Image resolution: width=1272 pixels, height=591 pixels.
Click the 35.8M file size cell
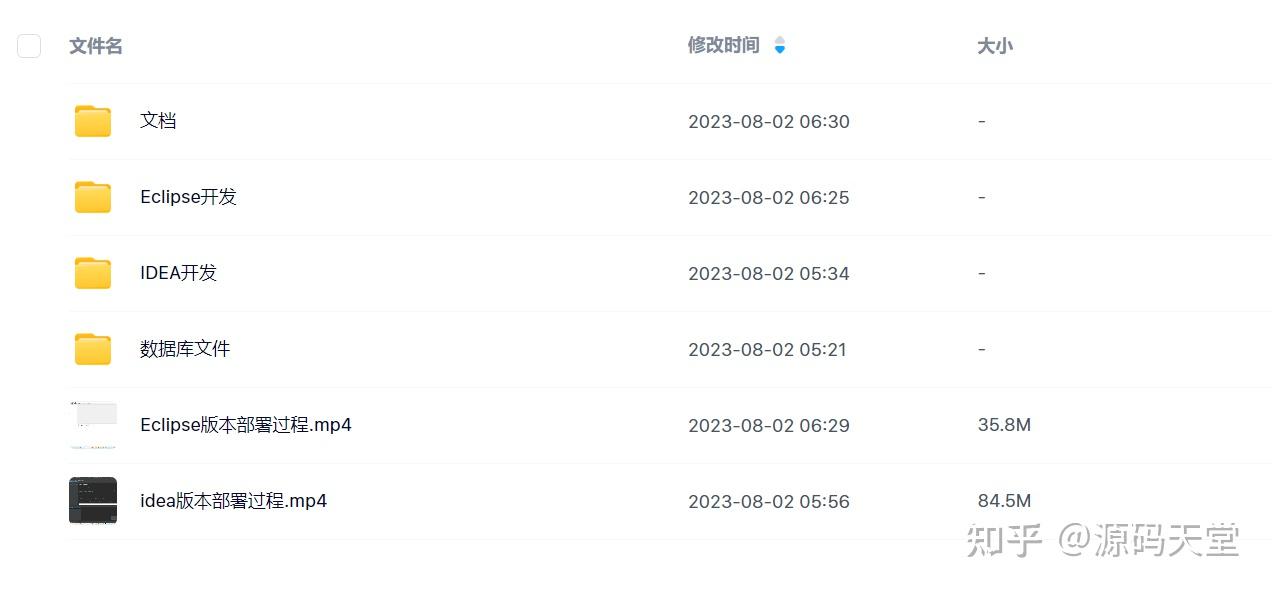[x=1004, y=425]
